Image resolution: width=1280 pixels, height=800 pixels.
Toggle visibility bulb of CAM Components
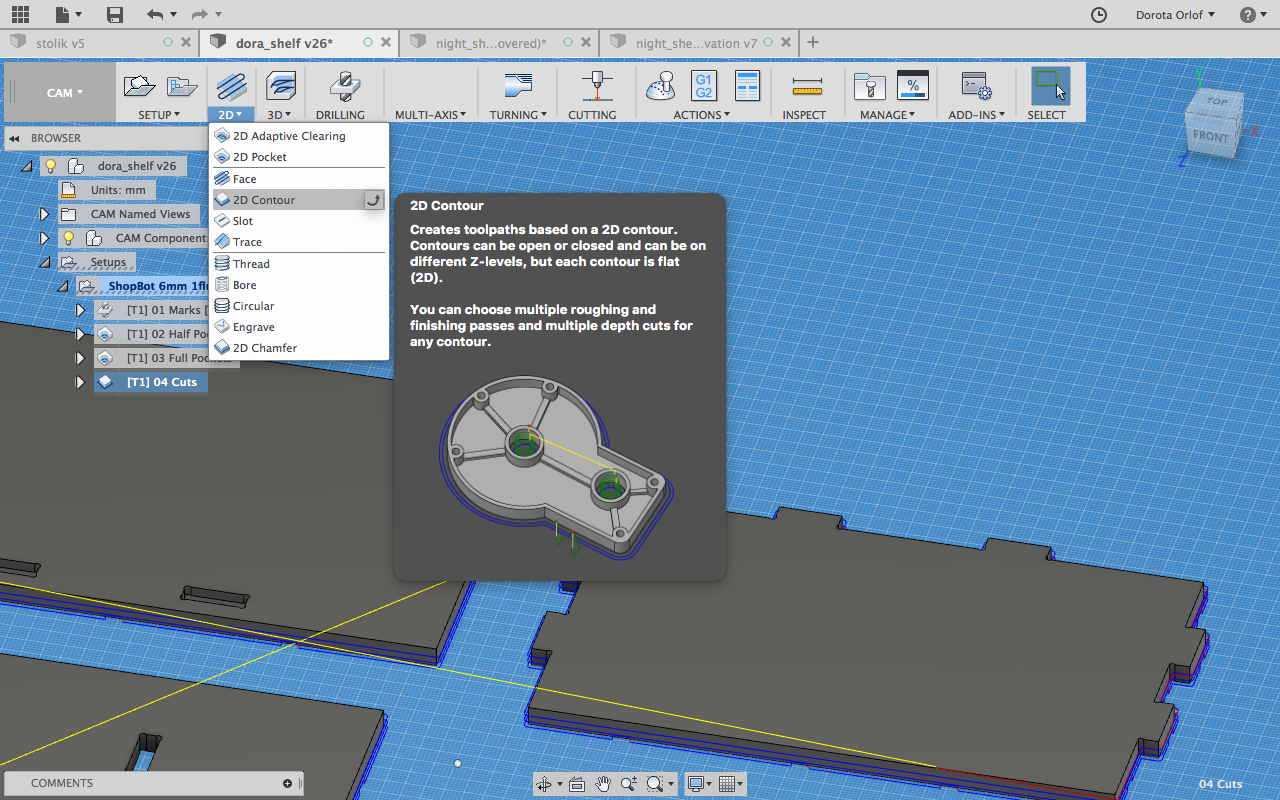click(x=69, y=238)
